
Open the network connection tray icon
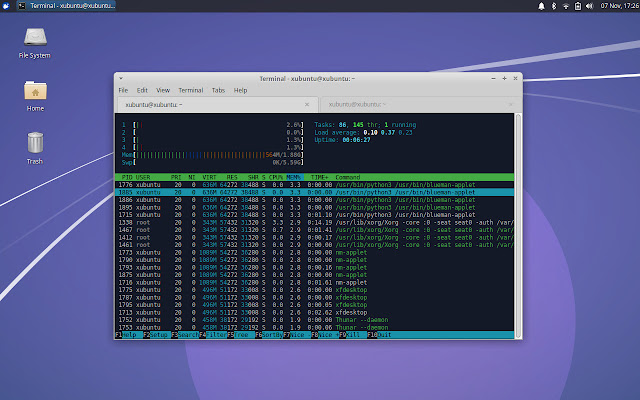point(566,6)
